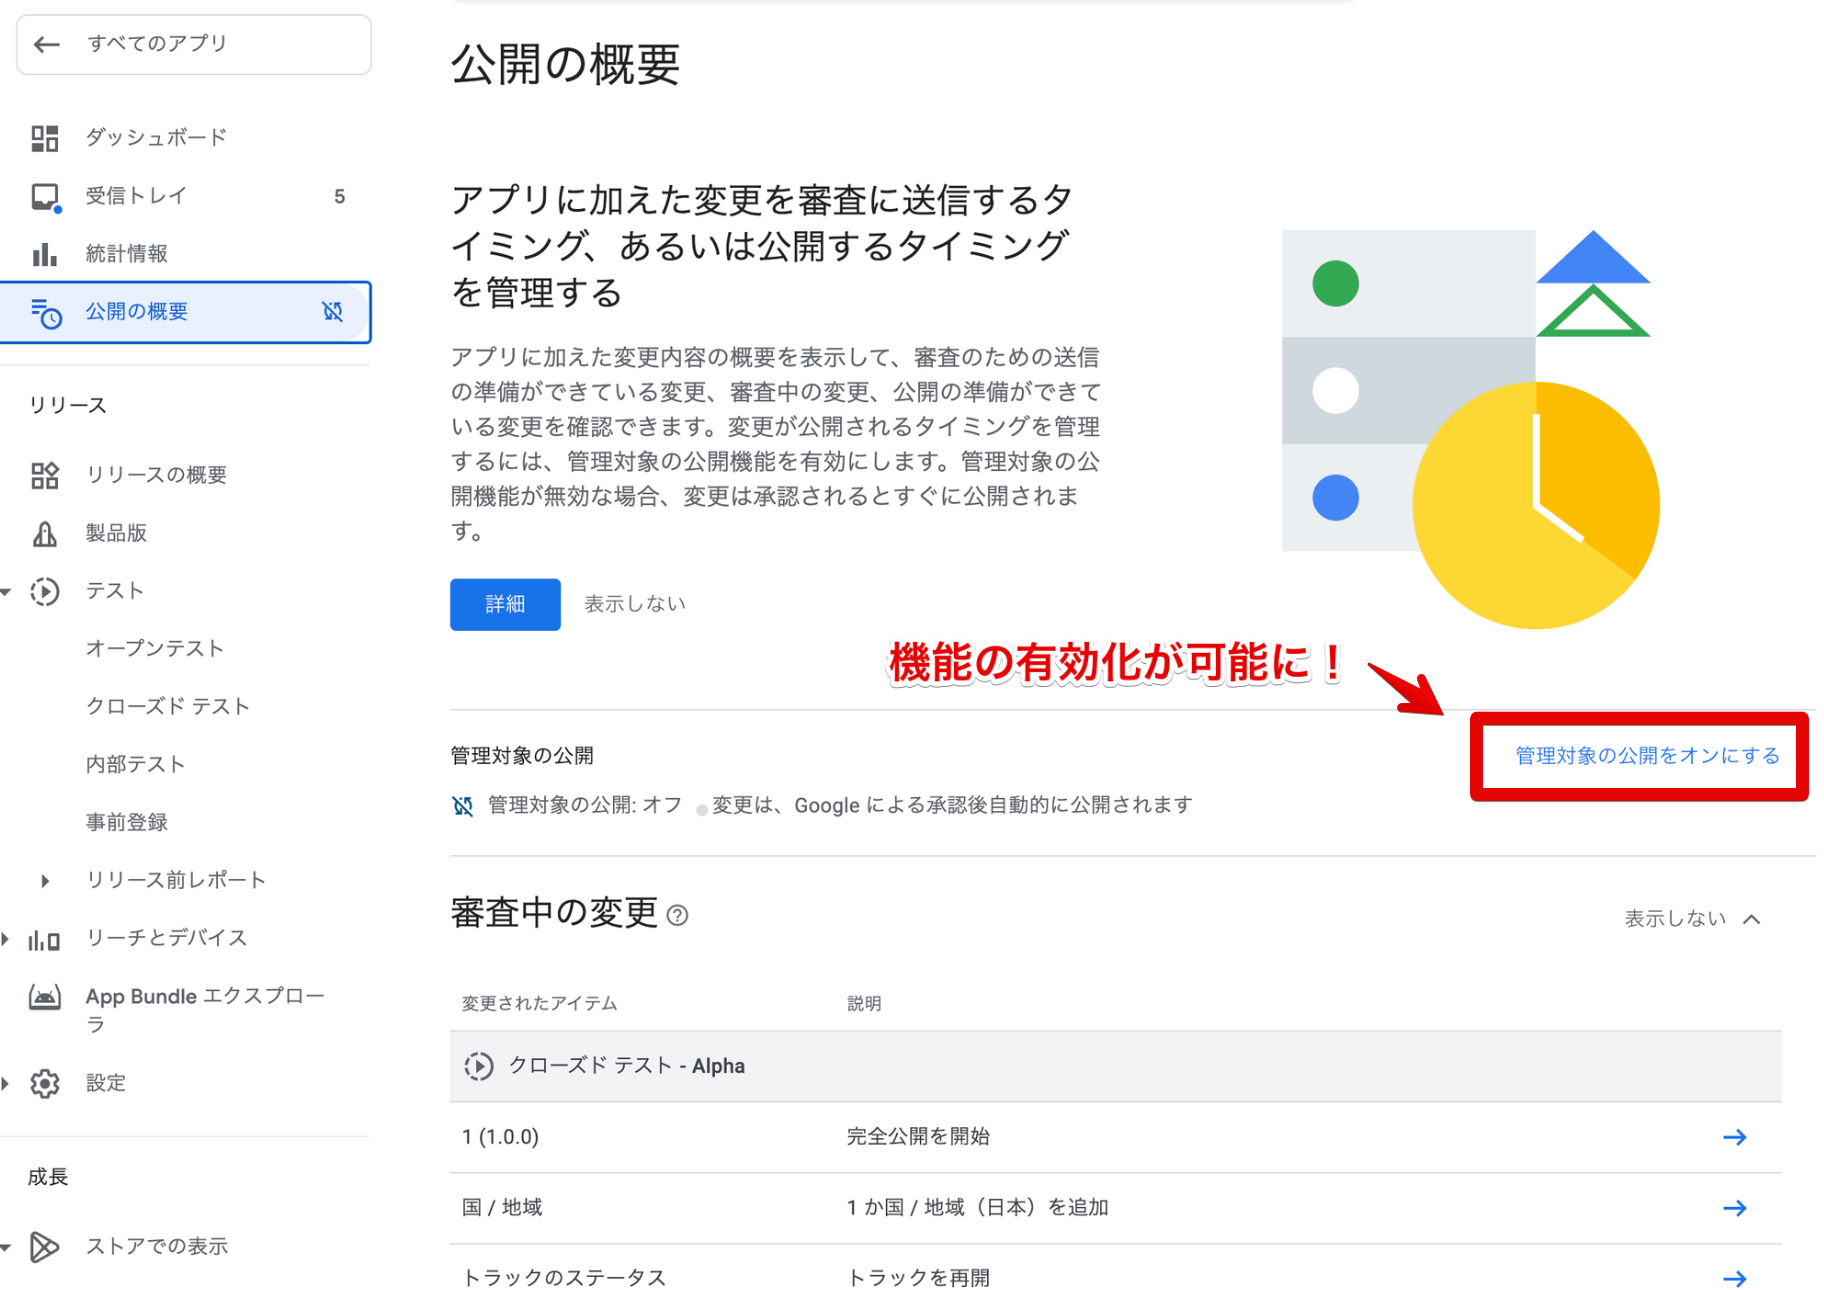Dismiss the banner with 表示しない link
The height and width of the screenshot is (1290, 1824).
coord(634,604)
